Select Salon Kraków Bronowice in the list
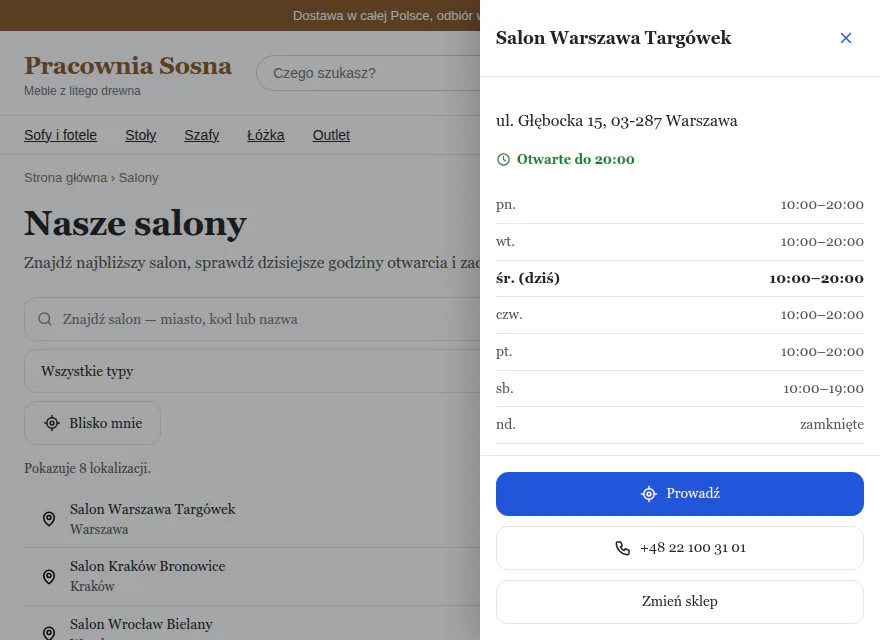Viewport: 880px width, 640px height. (252, 577)
